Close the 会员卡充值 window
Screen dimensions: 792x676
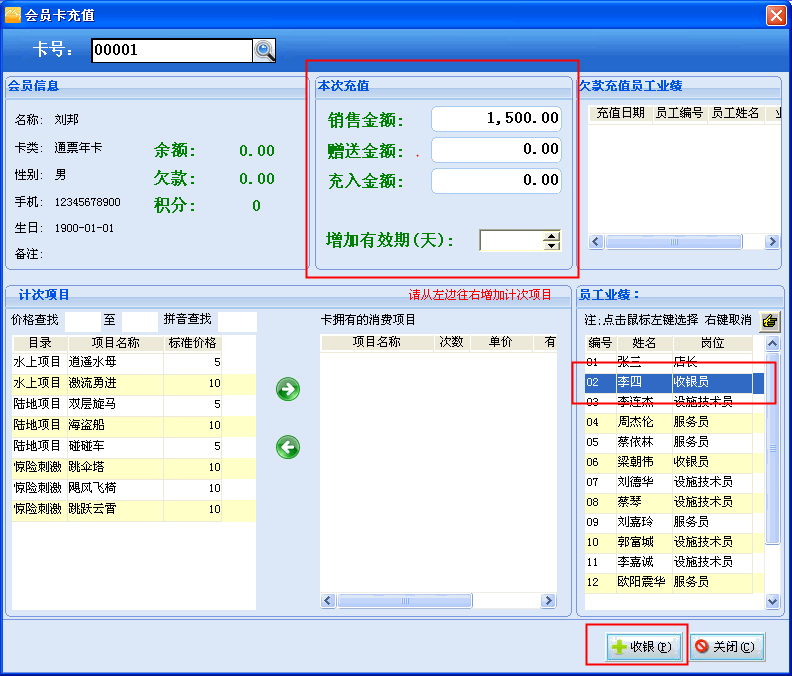pos(775,15)
